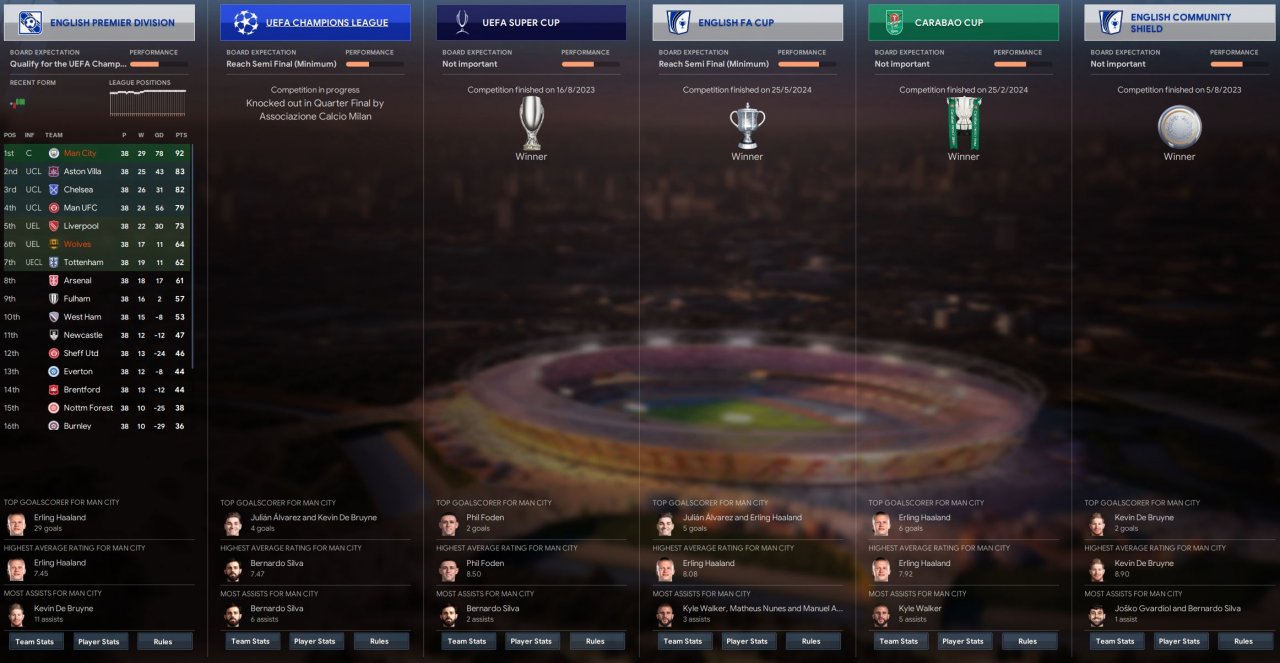Screen dimensions: 1280x663
Task: Click the league positions history graph
Action: click(x=148, y=102)
